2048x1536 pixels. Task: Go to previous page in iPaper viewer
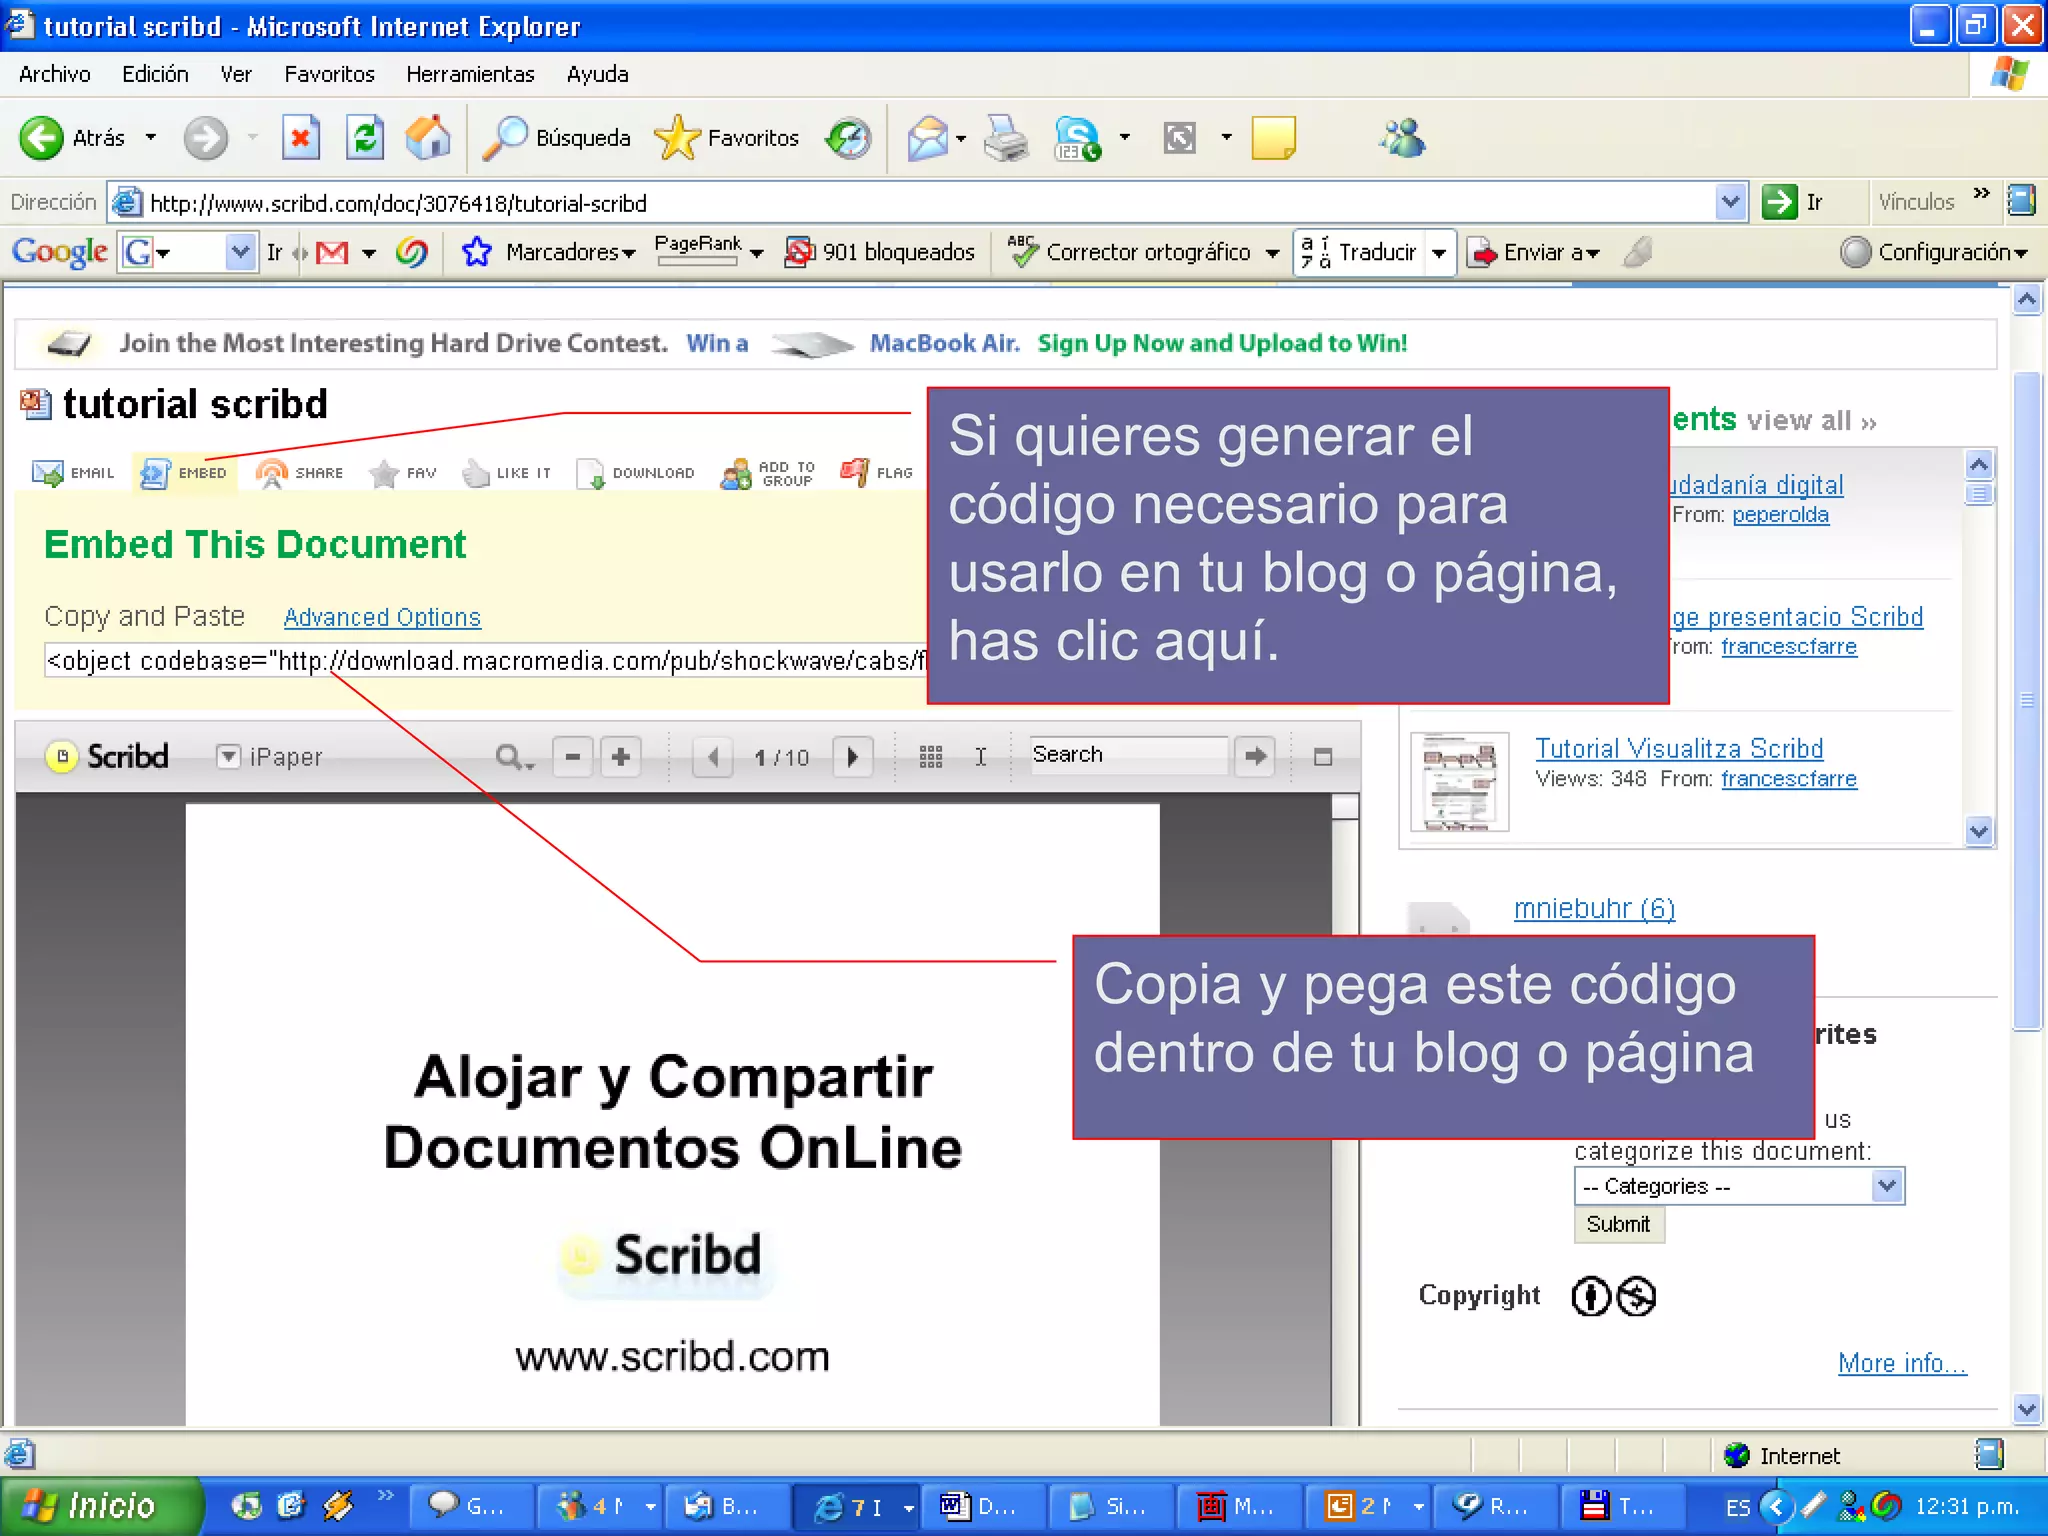[x=712, y=757]
